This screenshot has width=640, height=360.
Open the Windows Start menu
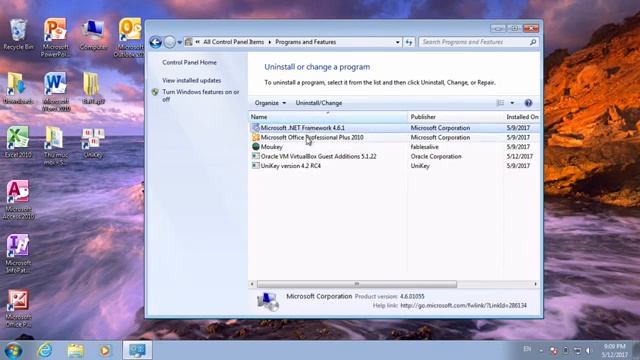click(x=13, y=351)
